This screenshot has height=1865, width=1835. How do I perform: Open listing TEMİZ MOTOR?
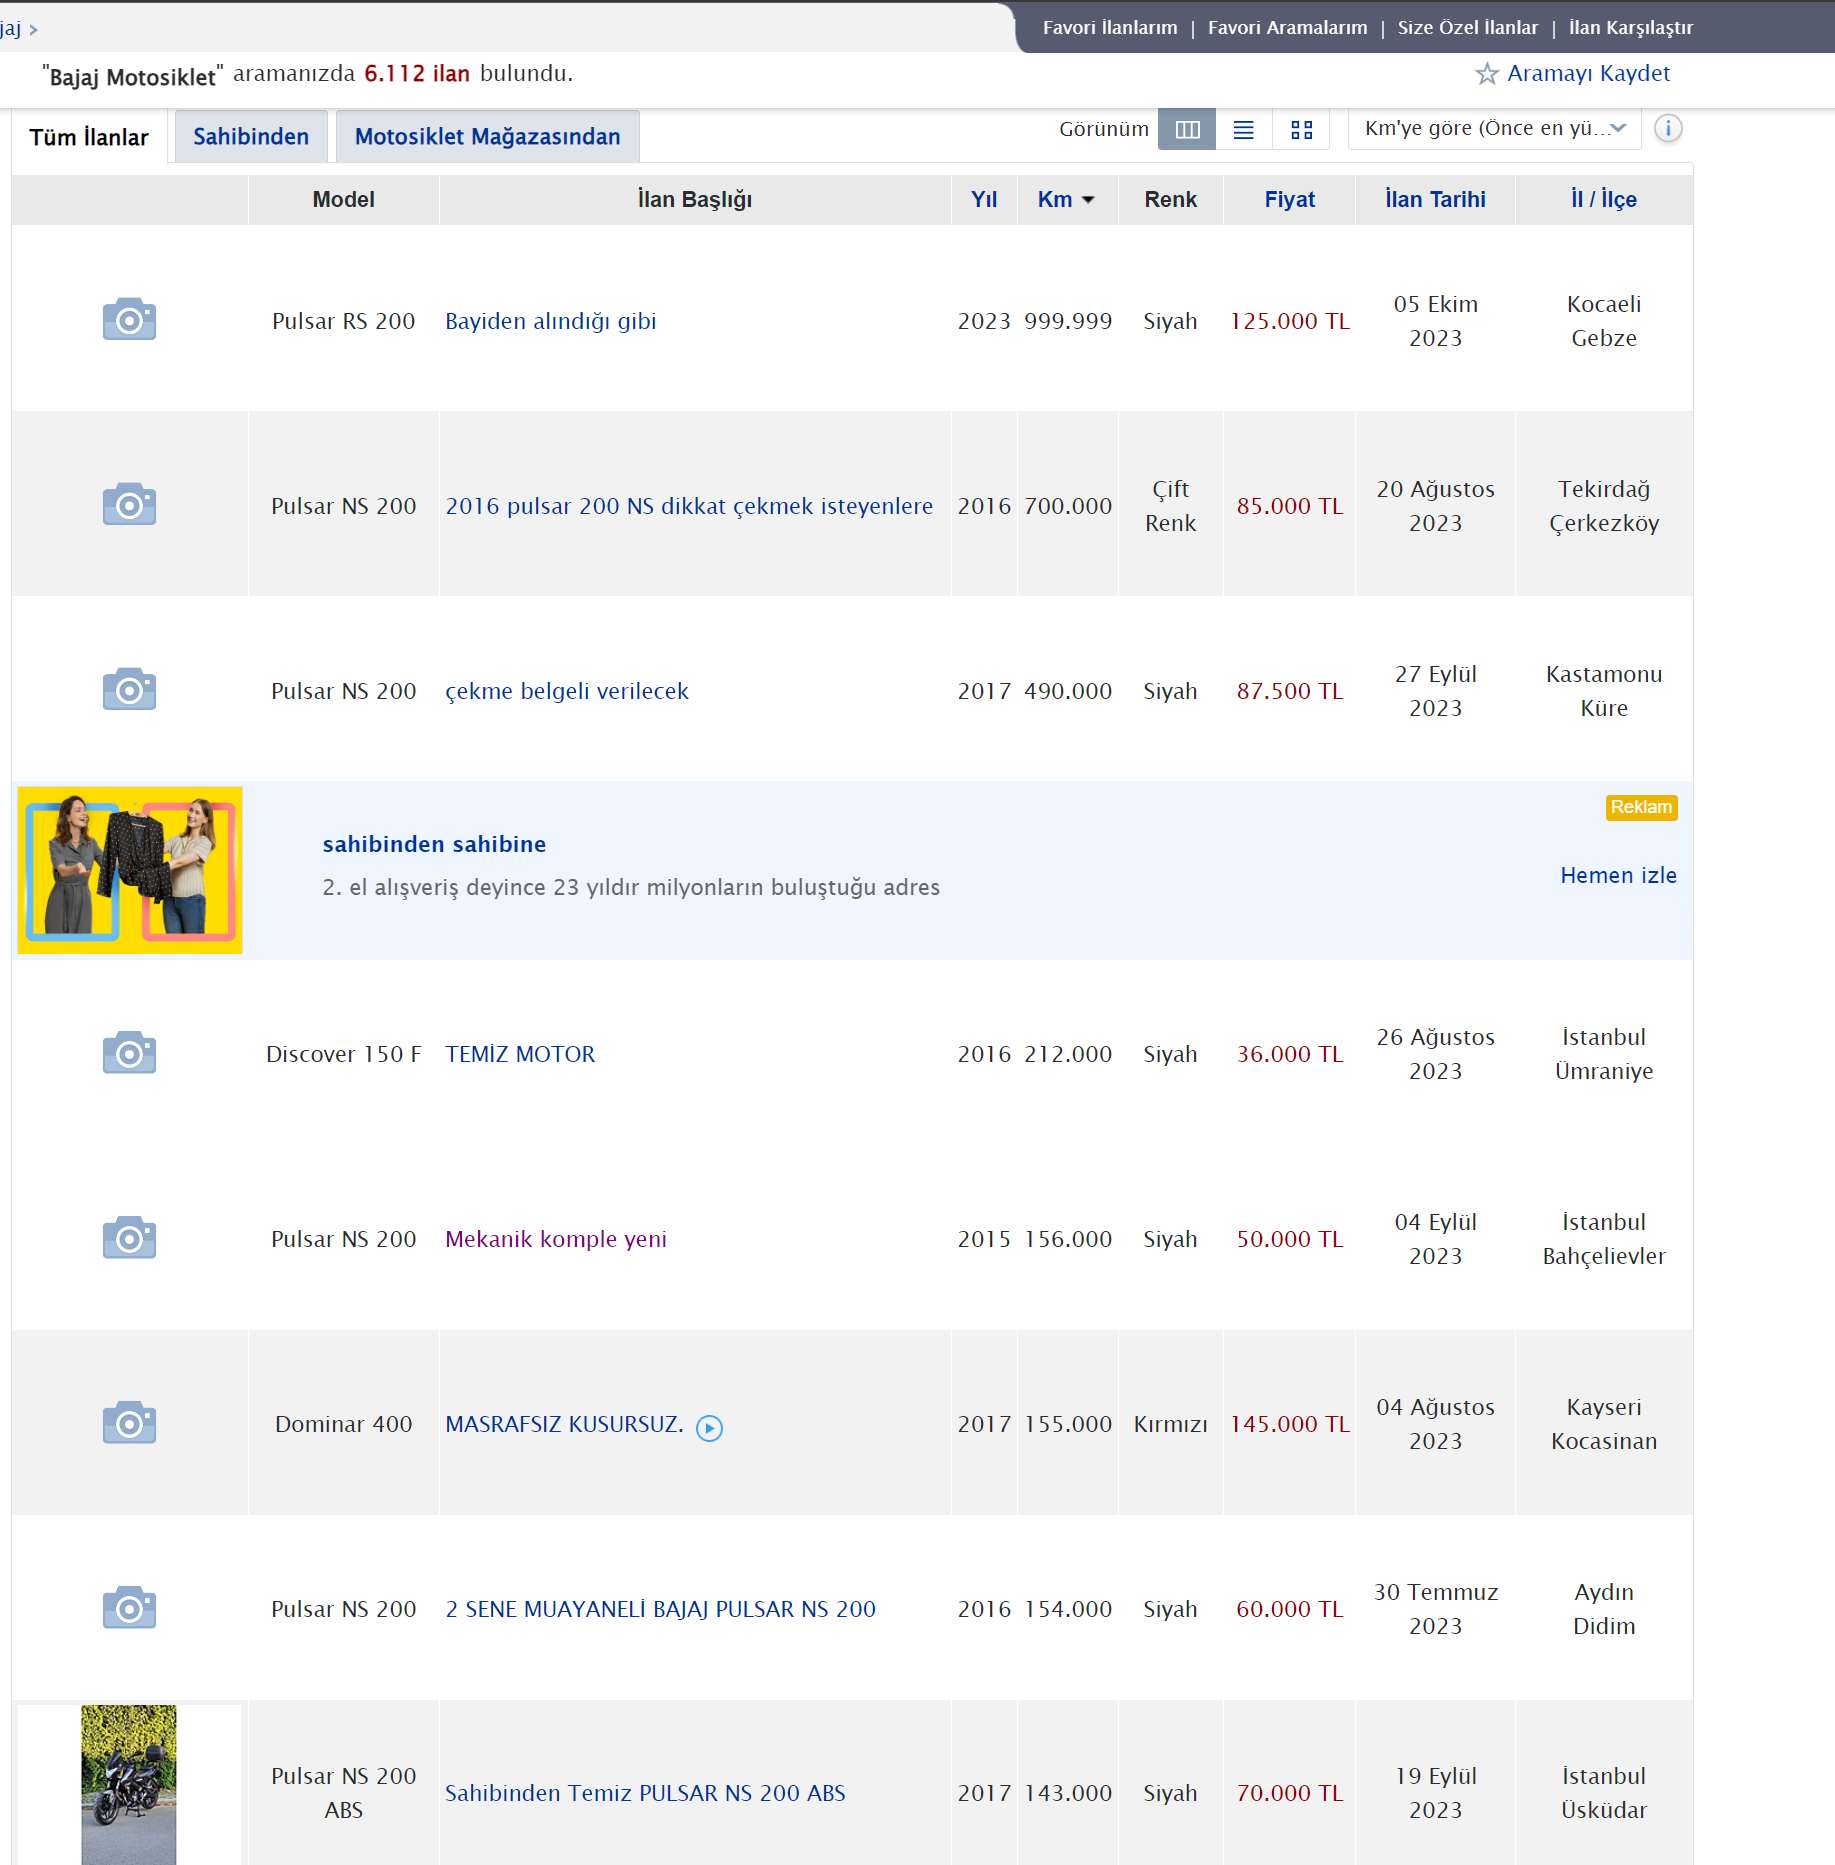520,1054
